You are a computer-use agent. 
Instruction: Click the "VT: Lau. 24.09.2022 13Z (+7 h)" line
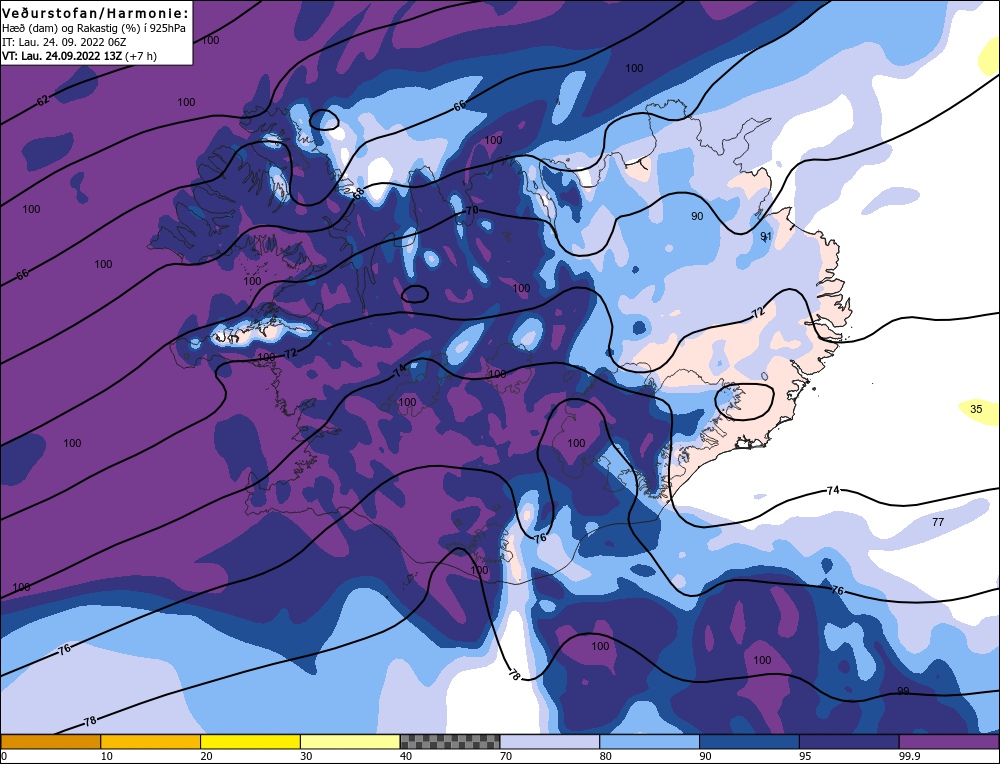(x=79, y=56)
